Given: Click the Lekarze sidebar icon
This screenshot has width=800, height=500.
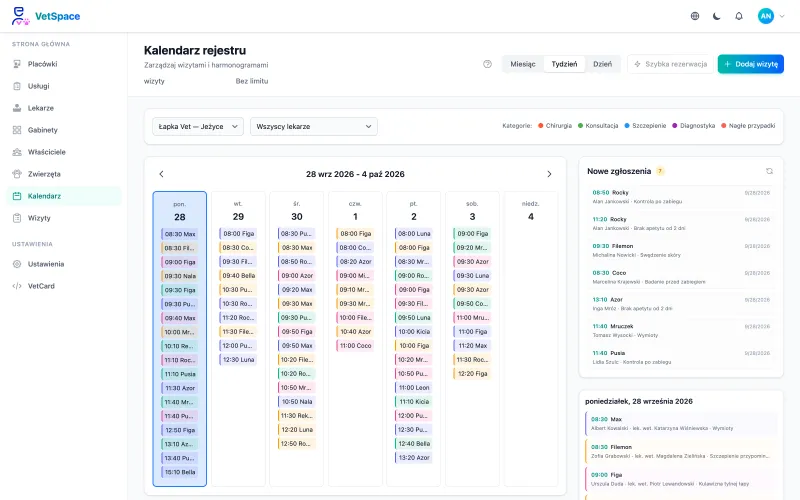Looking at the screenshot, I should click(17, 108).
